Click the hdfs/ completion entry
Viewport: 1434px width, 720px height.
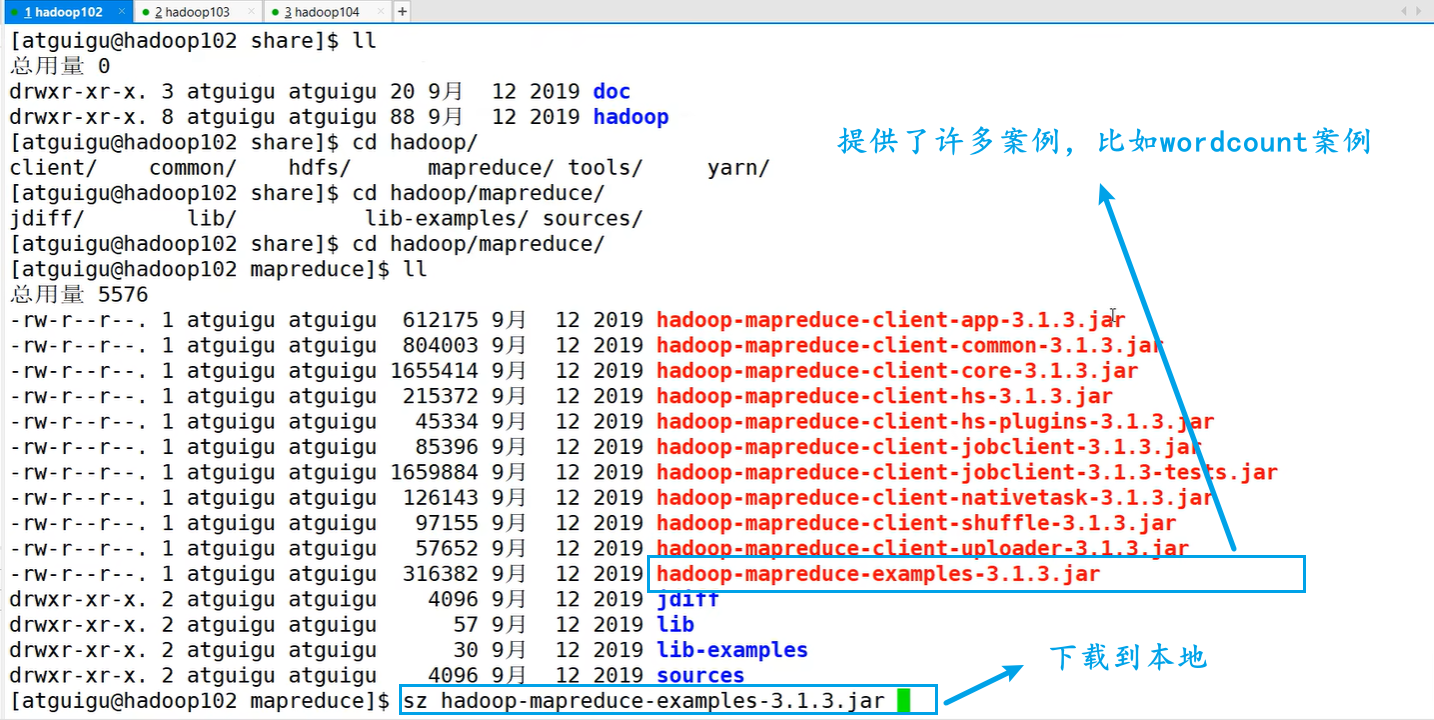click(x=320, y=168)
